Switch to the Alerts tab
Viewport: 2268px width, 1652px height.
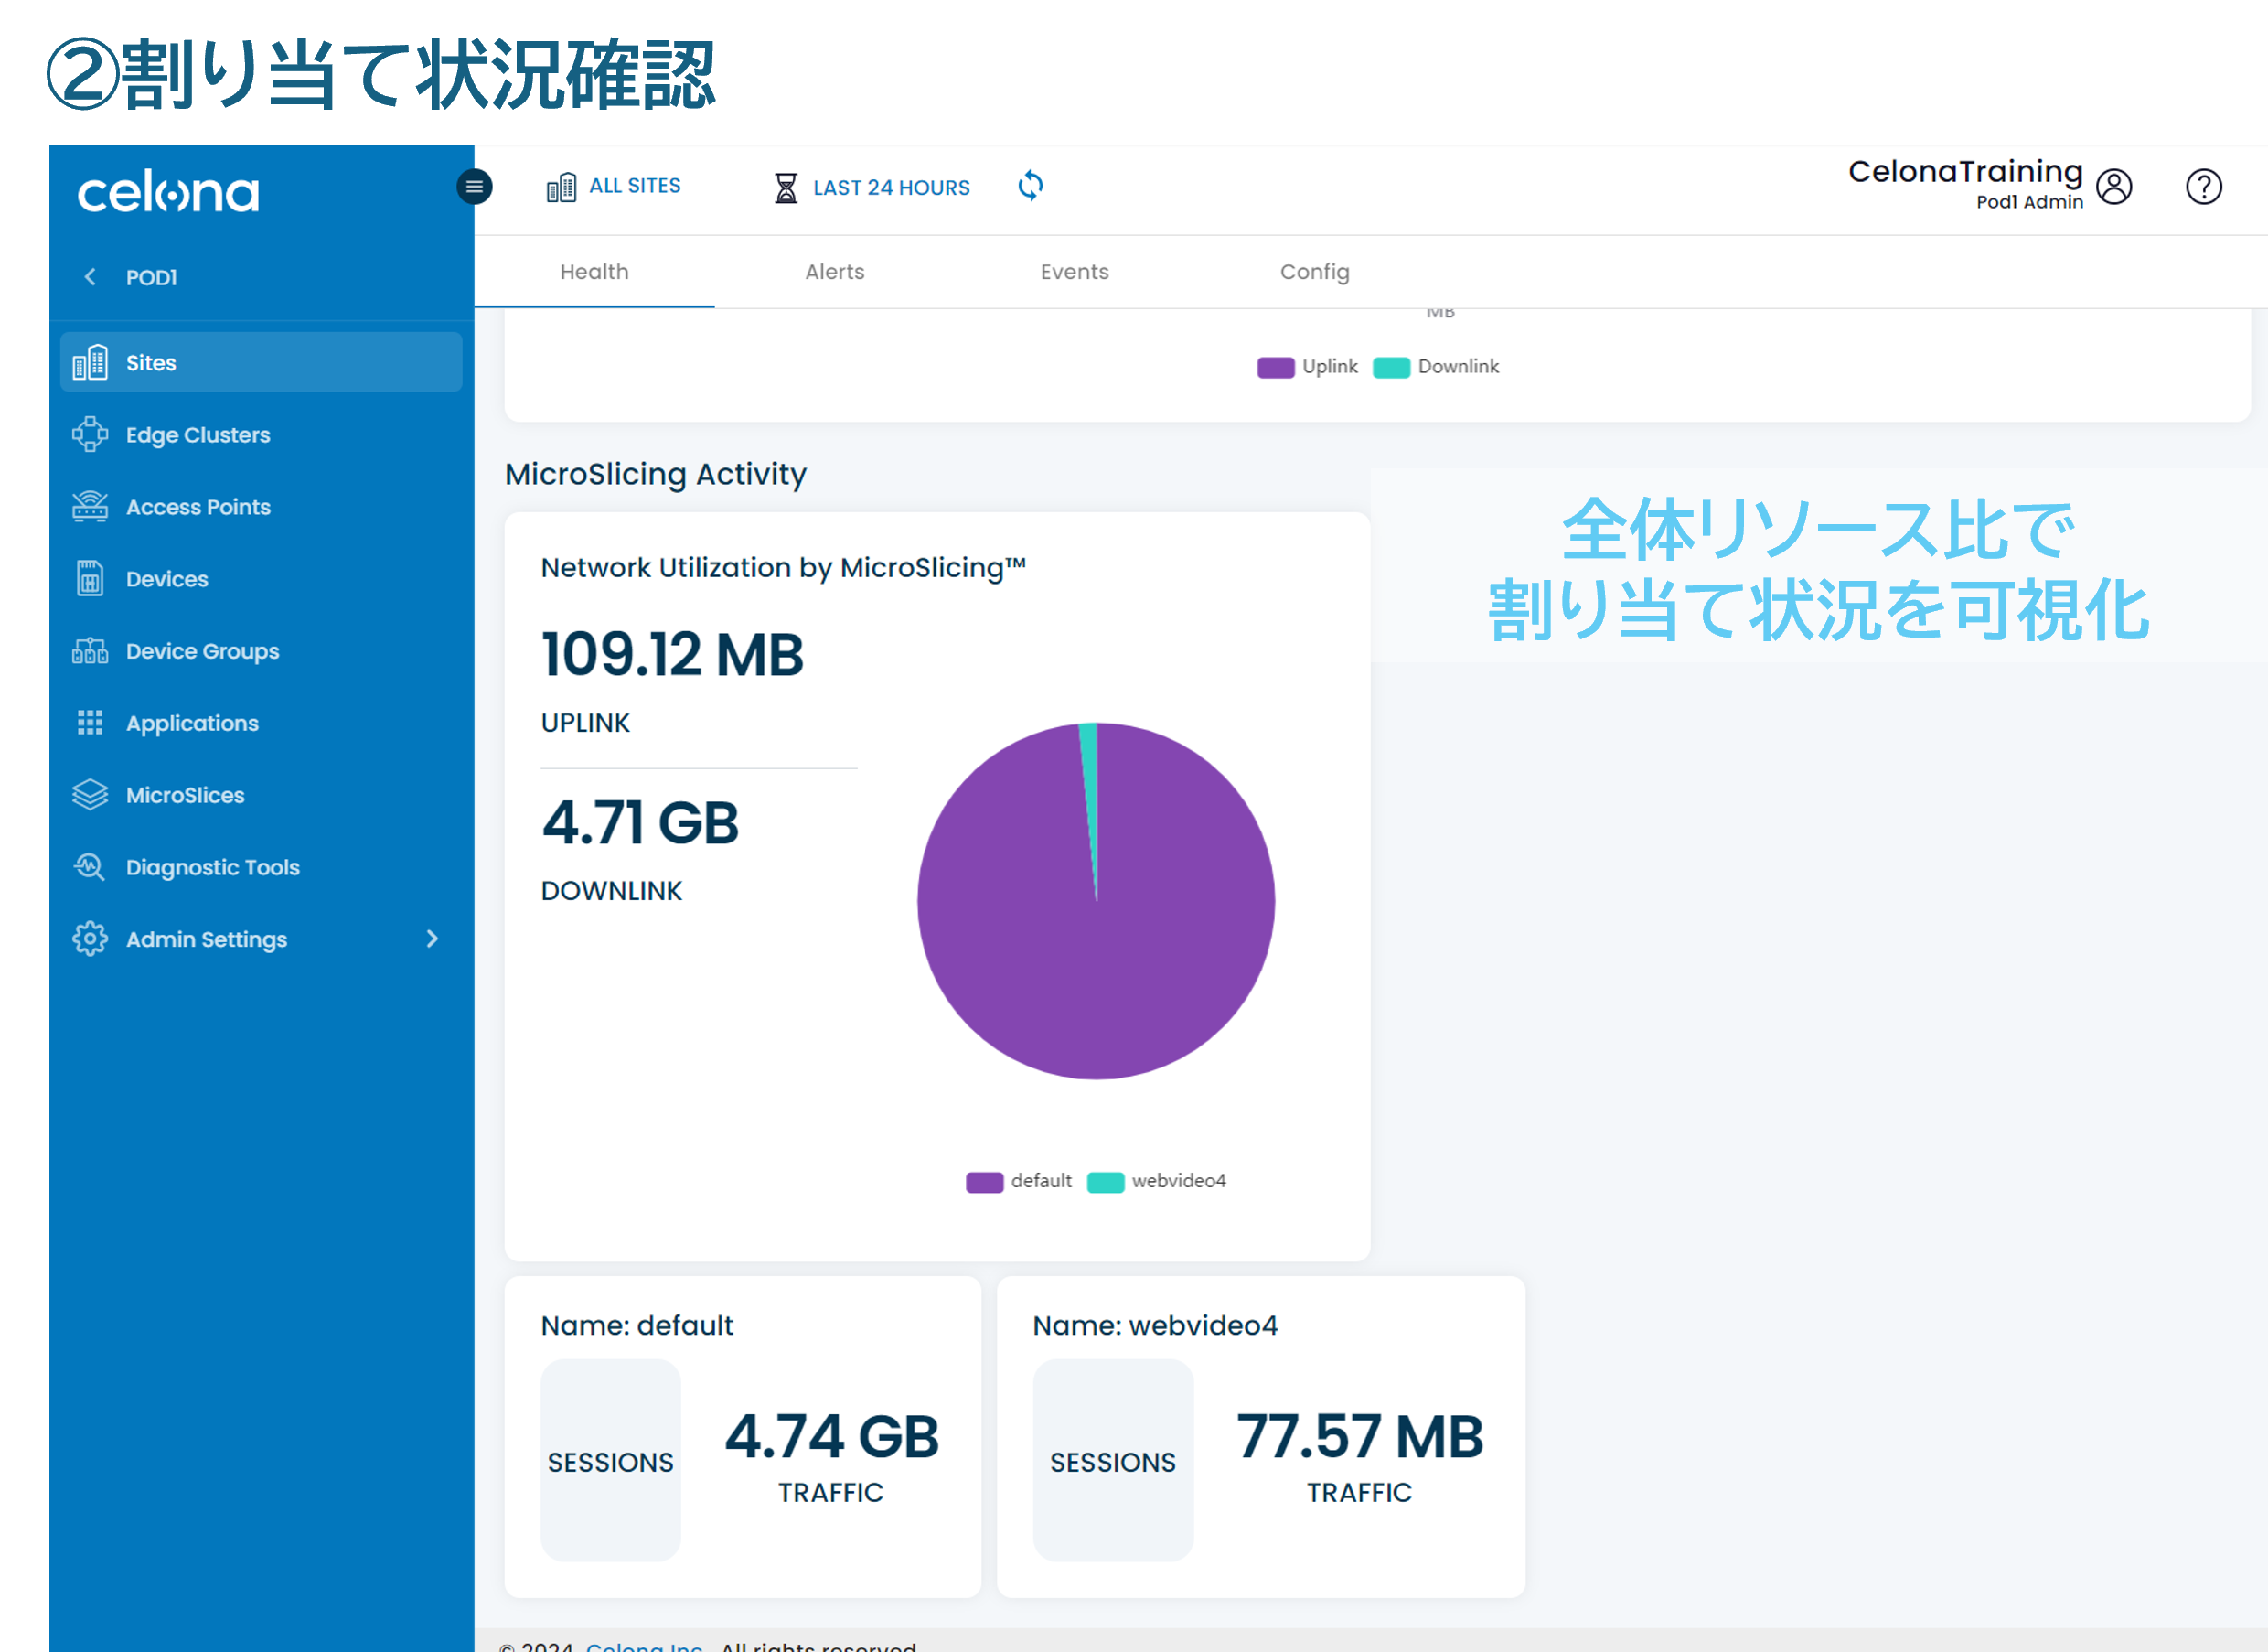[x=834, y=271]
